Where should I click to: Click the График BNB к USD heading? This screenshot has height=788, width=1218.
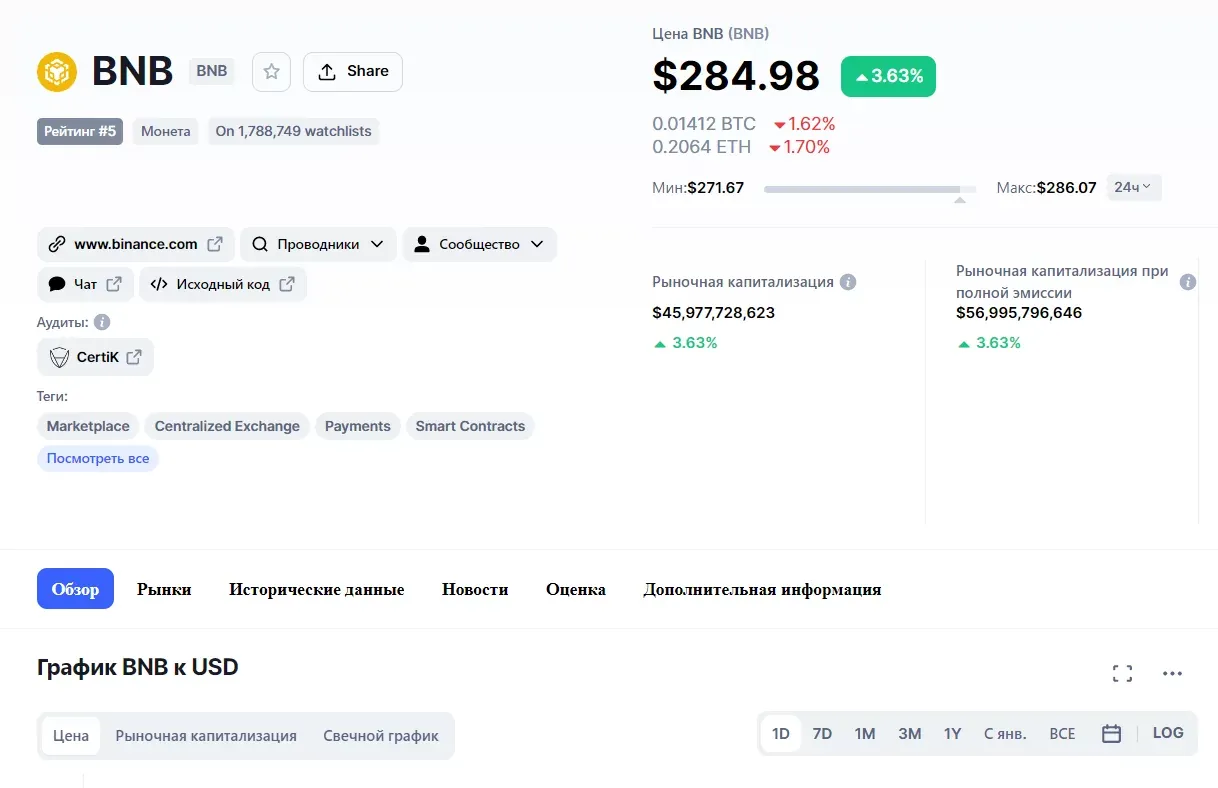138,667
